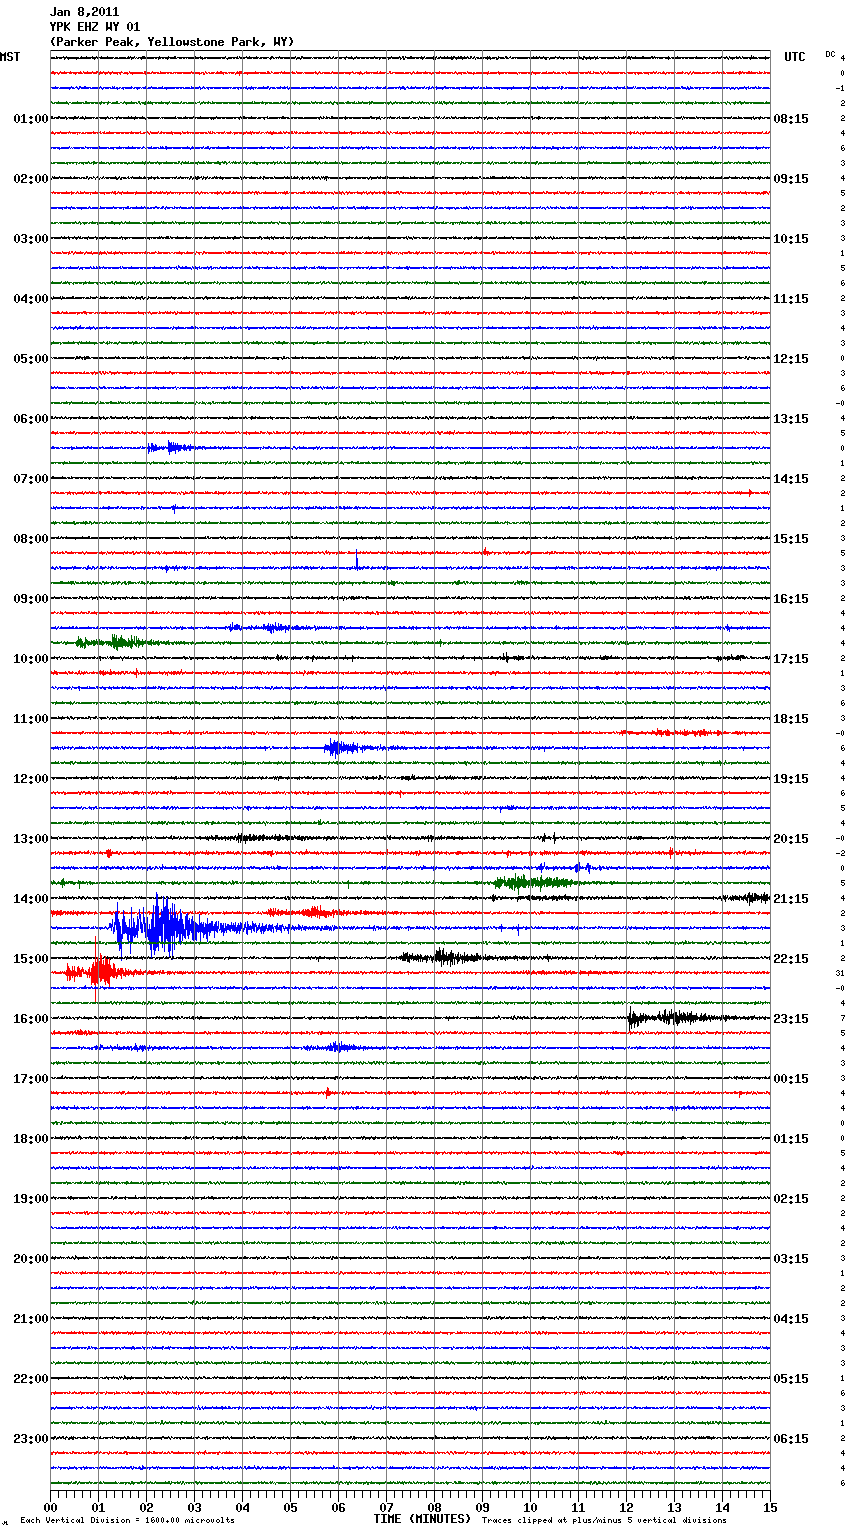Click the "(Parker Peak, Yellowstone Park, WY)" location text

(x=172, y=42)
